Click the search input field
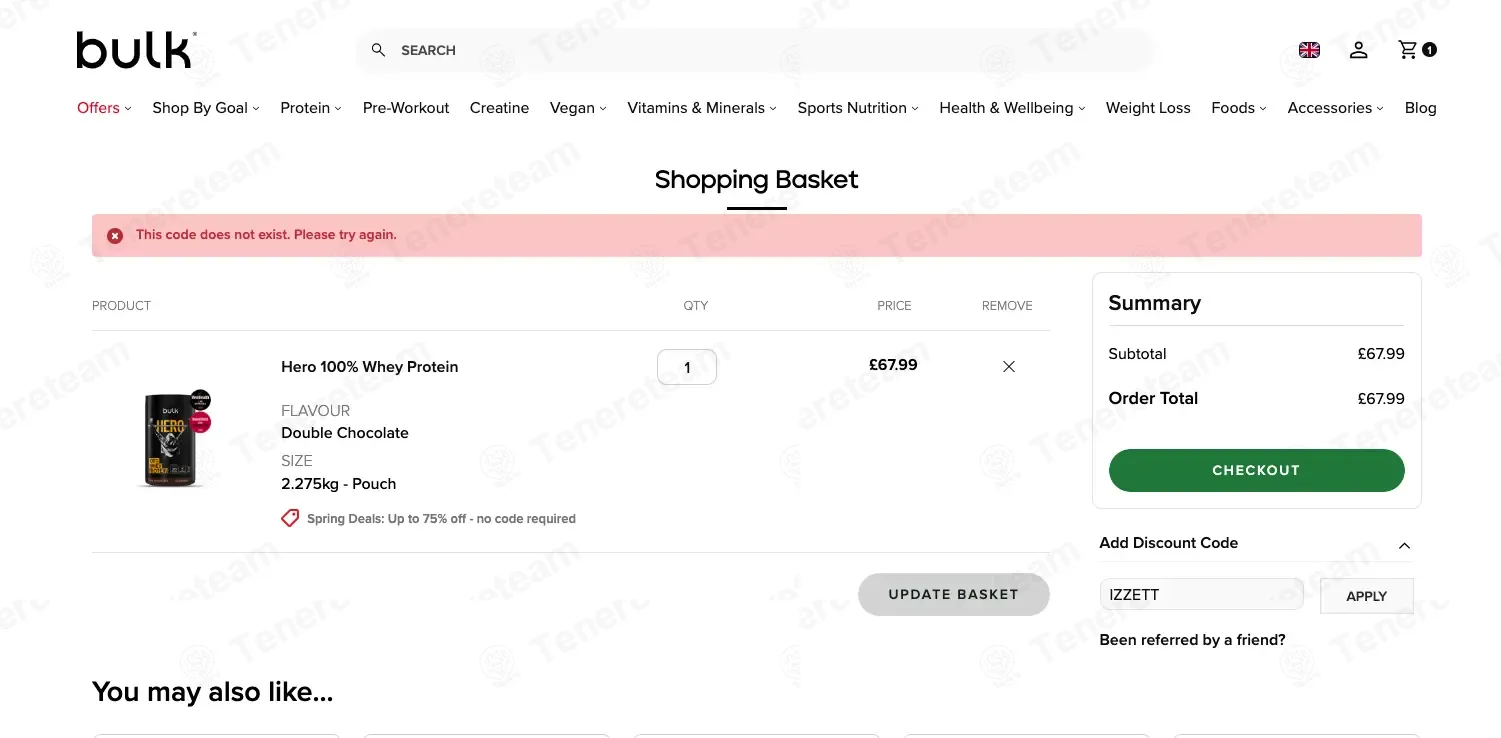1501x738 pixels. pyautogui.click(x=755, y=50)
